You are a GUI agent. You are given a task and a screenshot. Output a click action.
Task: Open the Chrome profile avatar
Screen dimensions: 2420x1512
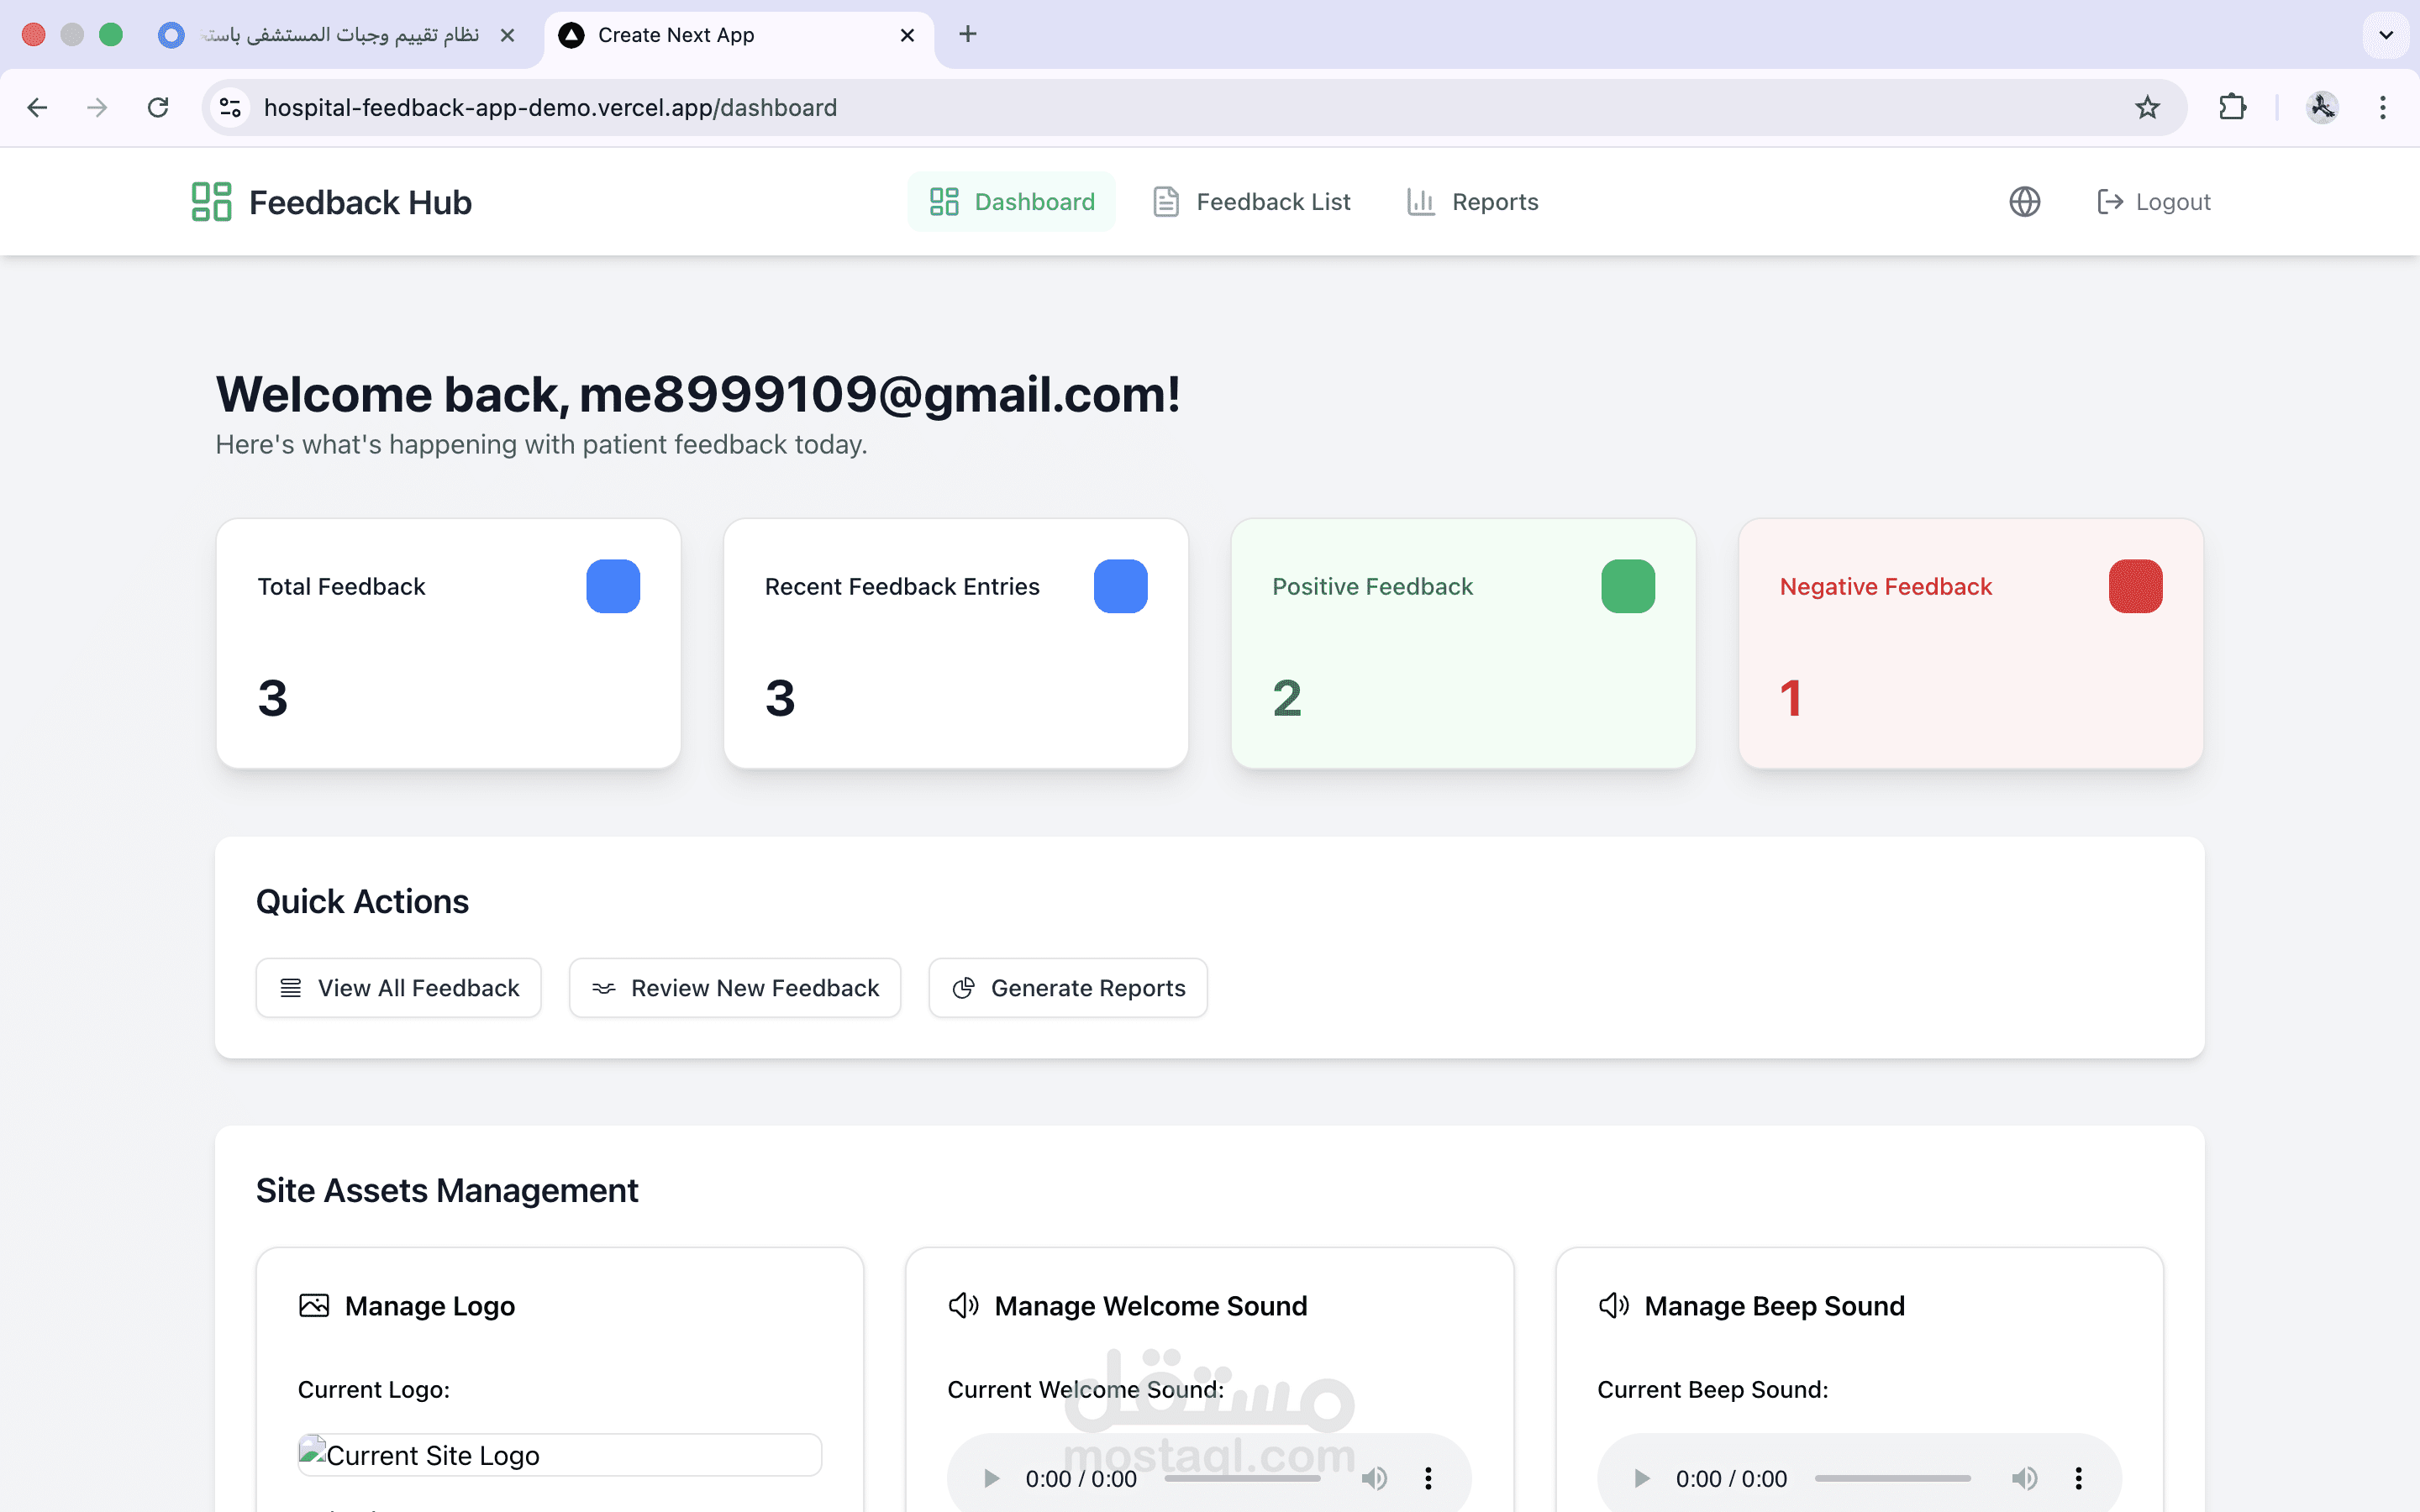pos(2322,107)
